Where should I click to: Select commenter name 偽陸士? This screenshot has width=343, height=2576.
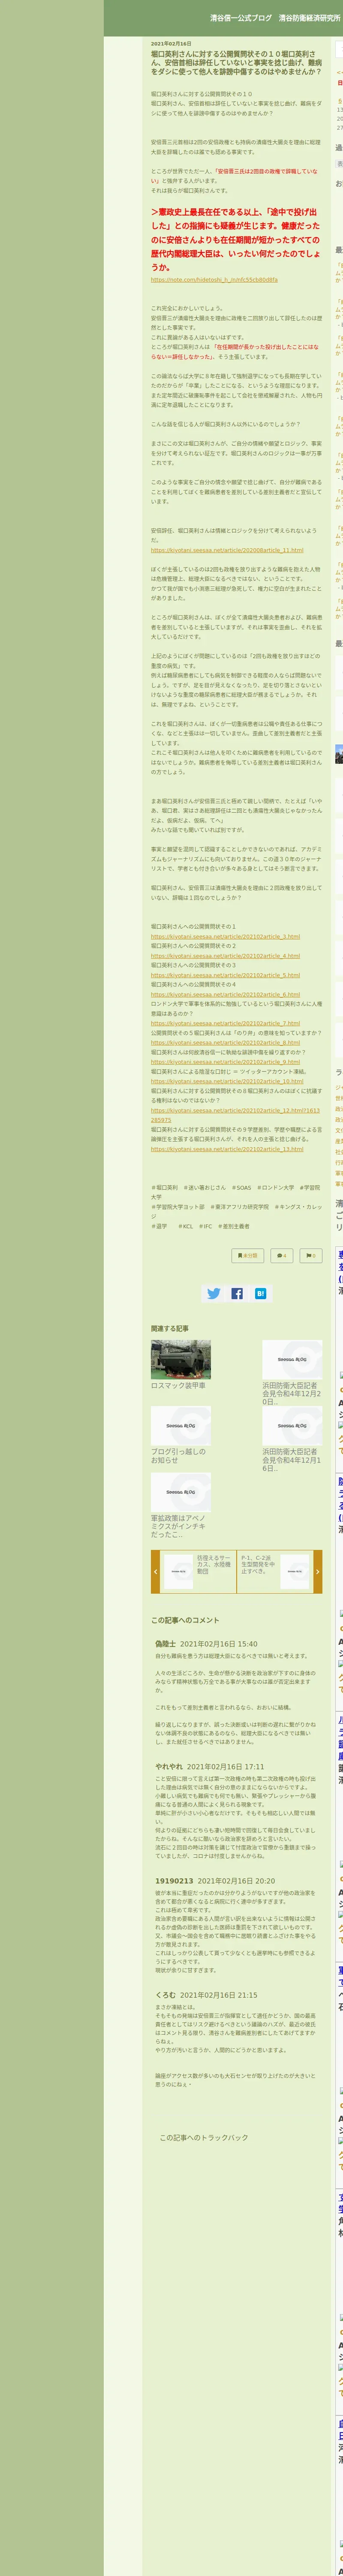pos(165,1643)
